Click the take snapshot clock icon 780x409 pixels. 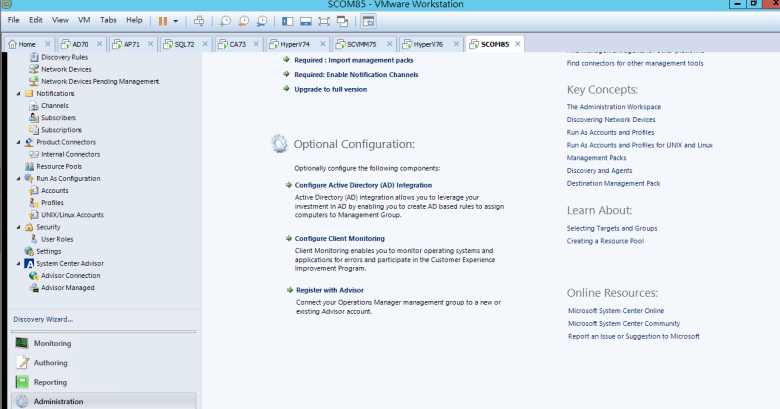(x=226, y=20)
